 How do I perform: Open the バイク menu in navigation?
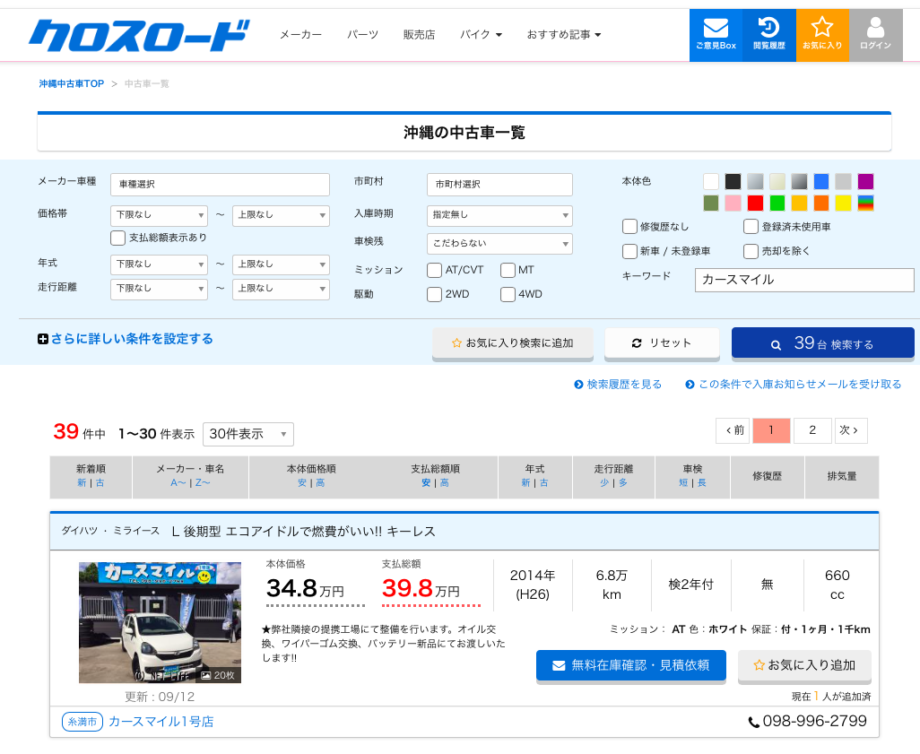(480, 35)
